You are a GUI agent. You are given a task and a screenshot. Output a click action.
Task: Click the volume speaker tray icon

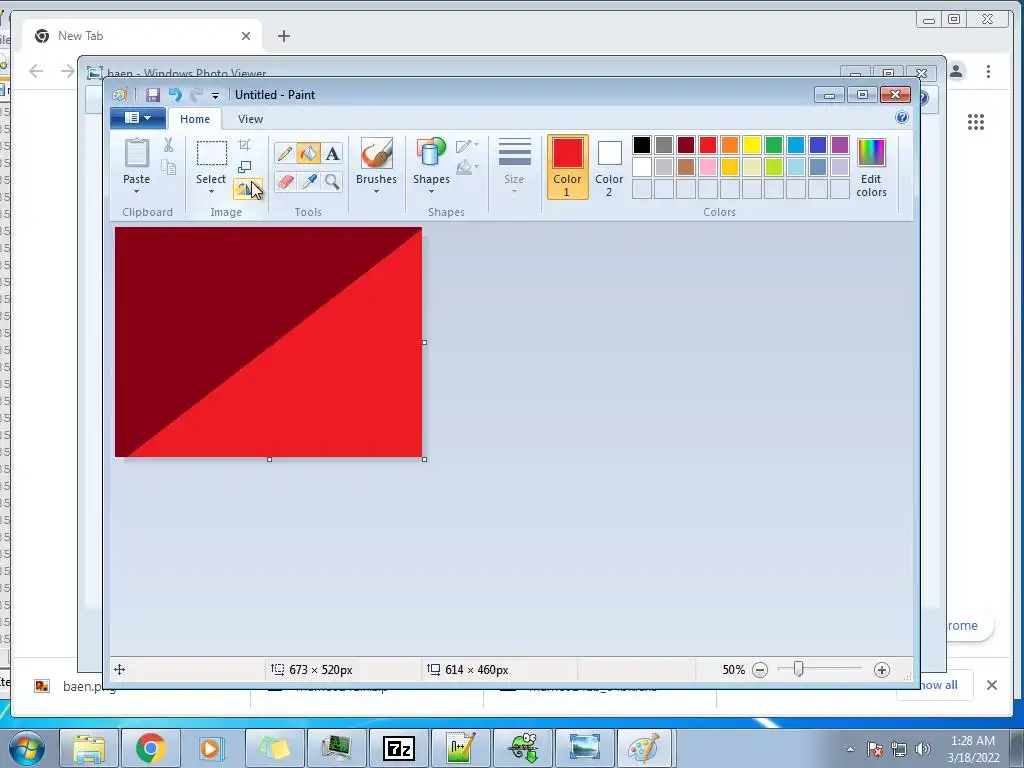(923, 749)
